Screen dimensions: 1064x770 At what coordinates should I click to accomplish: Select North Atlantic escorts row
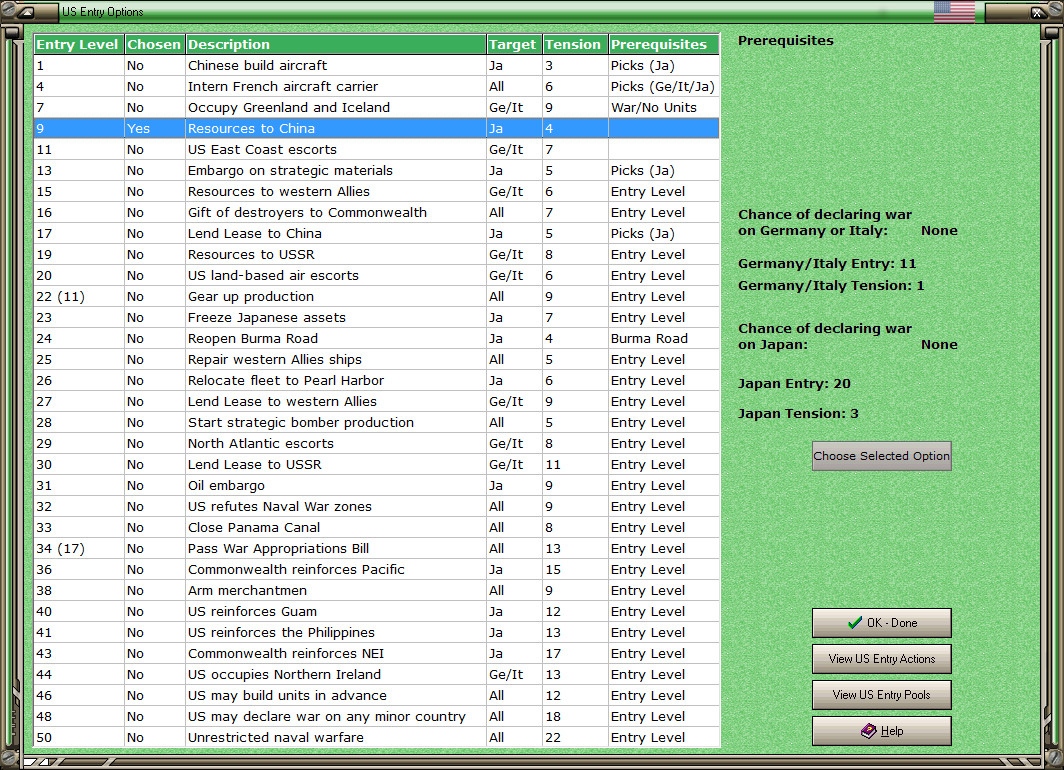pyautogui.click(x=377, y=444)
